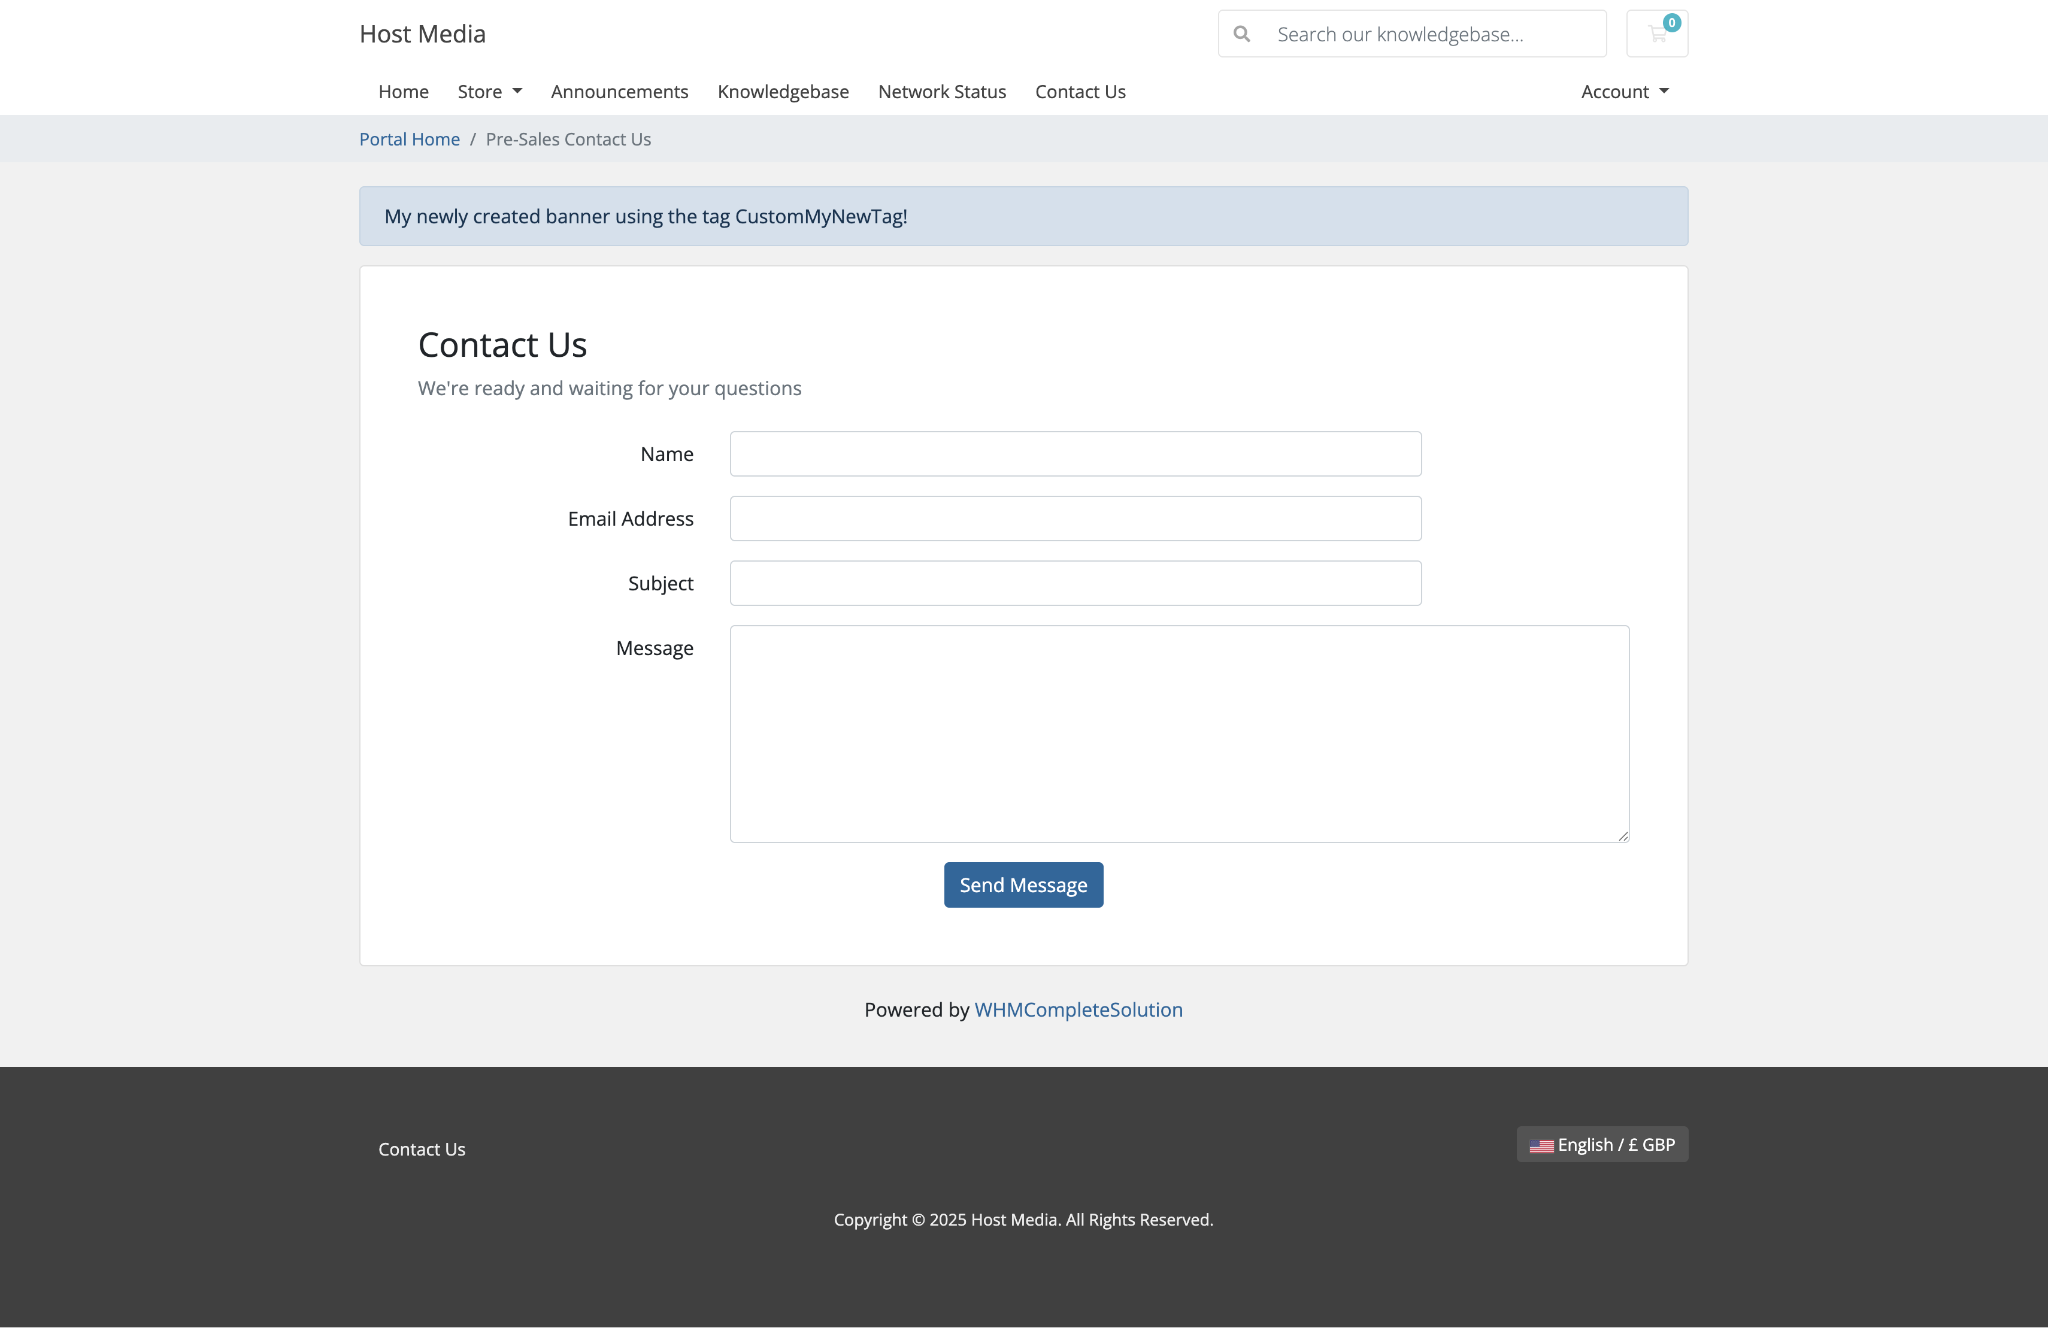
Task: Select Contact Us in top navigation
Action: [x=1080, y=92]
